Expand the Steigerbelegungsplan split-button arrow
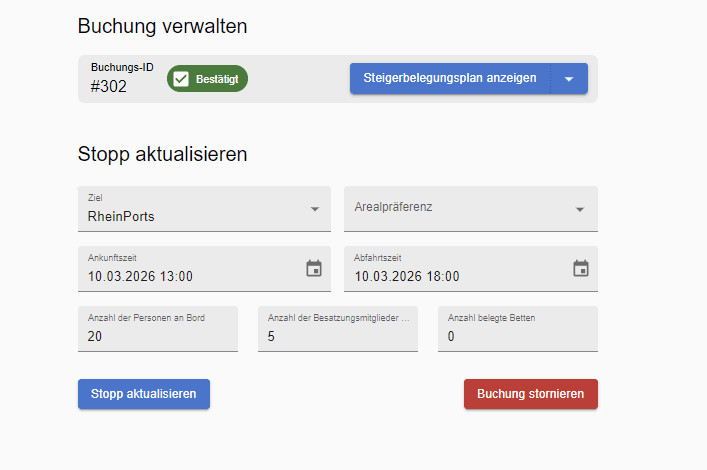The width and height of the screenshot is (707, 470). click(x=569, y=79)
